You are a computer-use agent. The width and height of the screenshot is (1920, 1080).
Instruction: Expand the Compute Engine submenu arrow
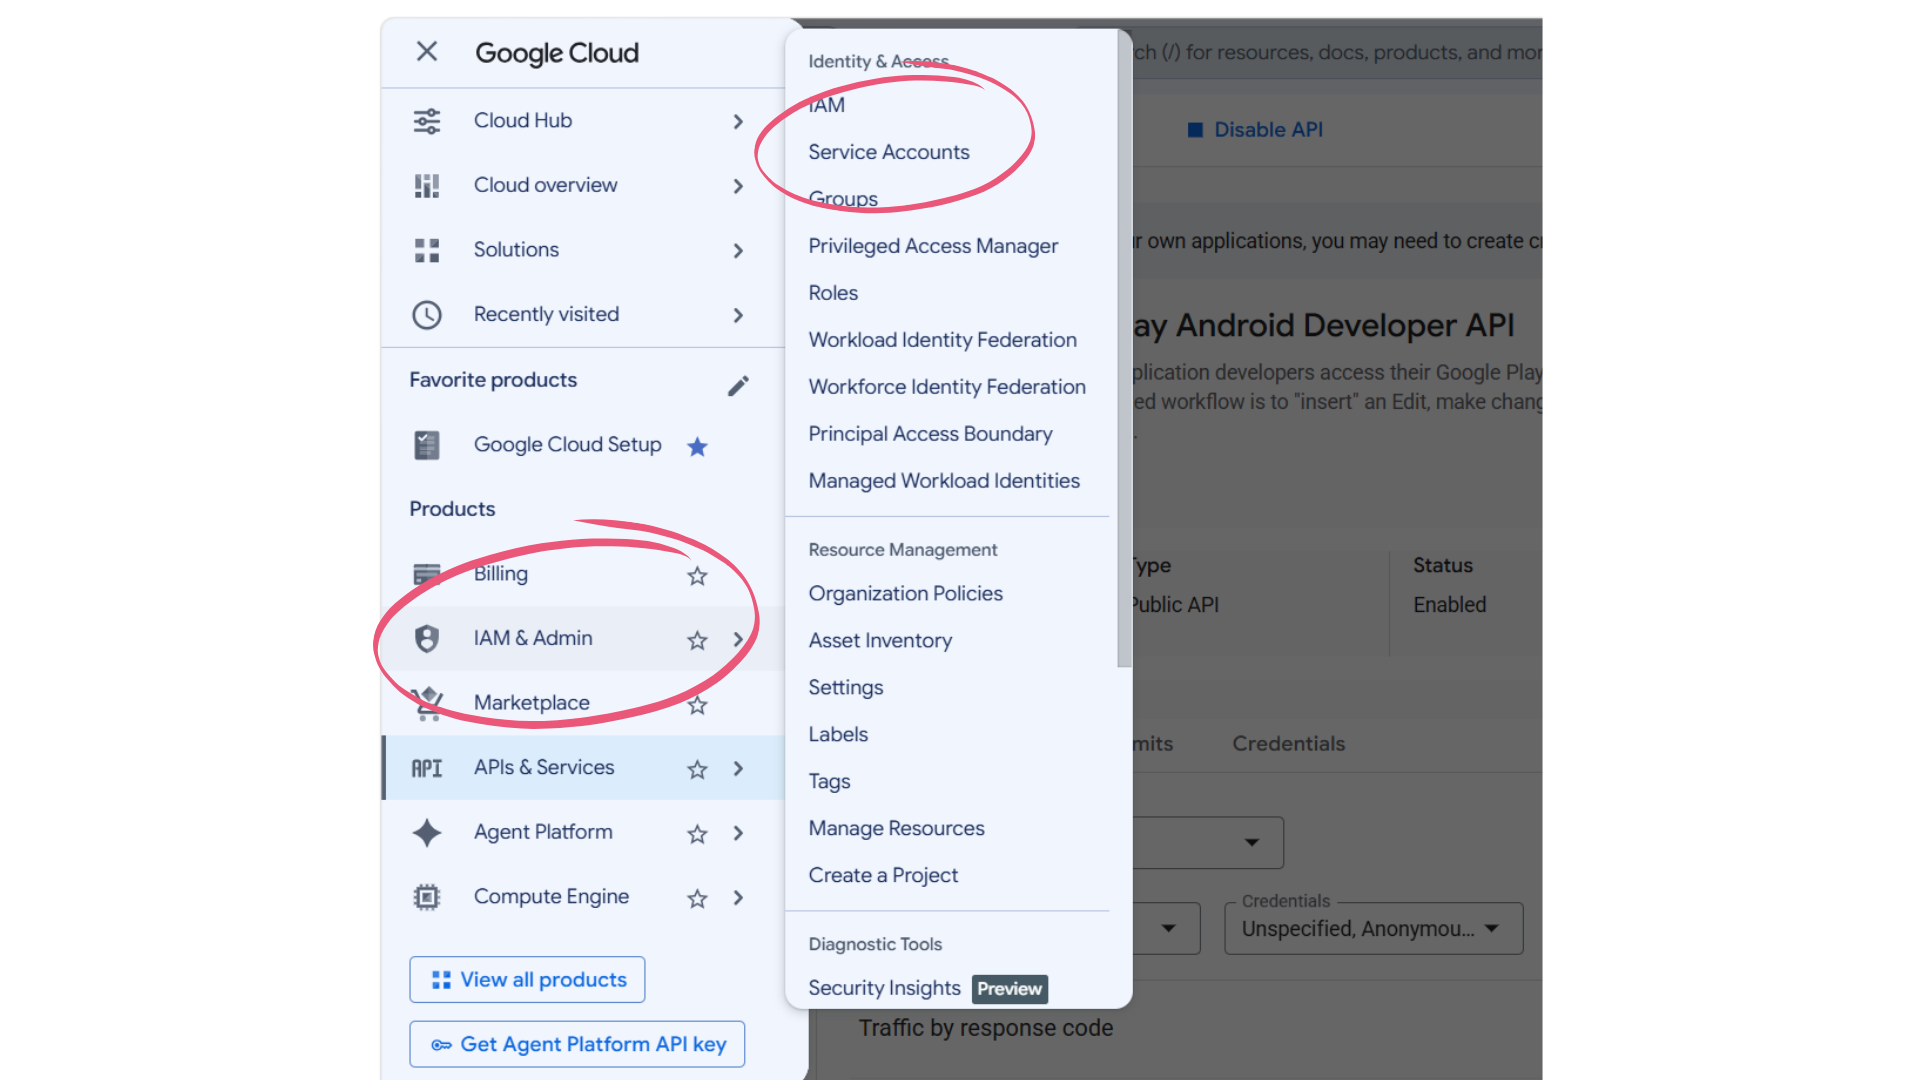[x=738, y=897]
